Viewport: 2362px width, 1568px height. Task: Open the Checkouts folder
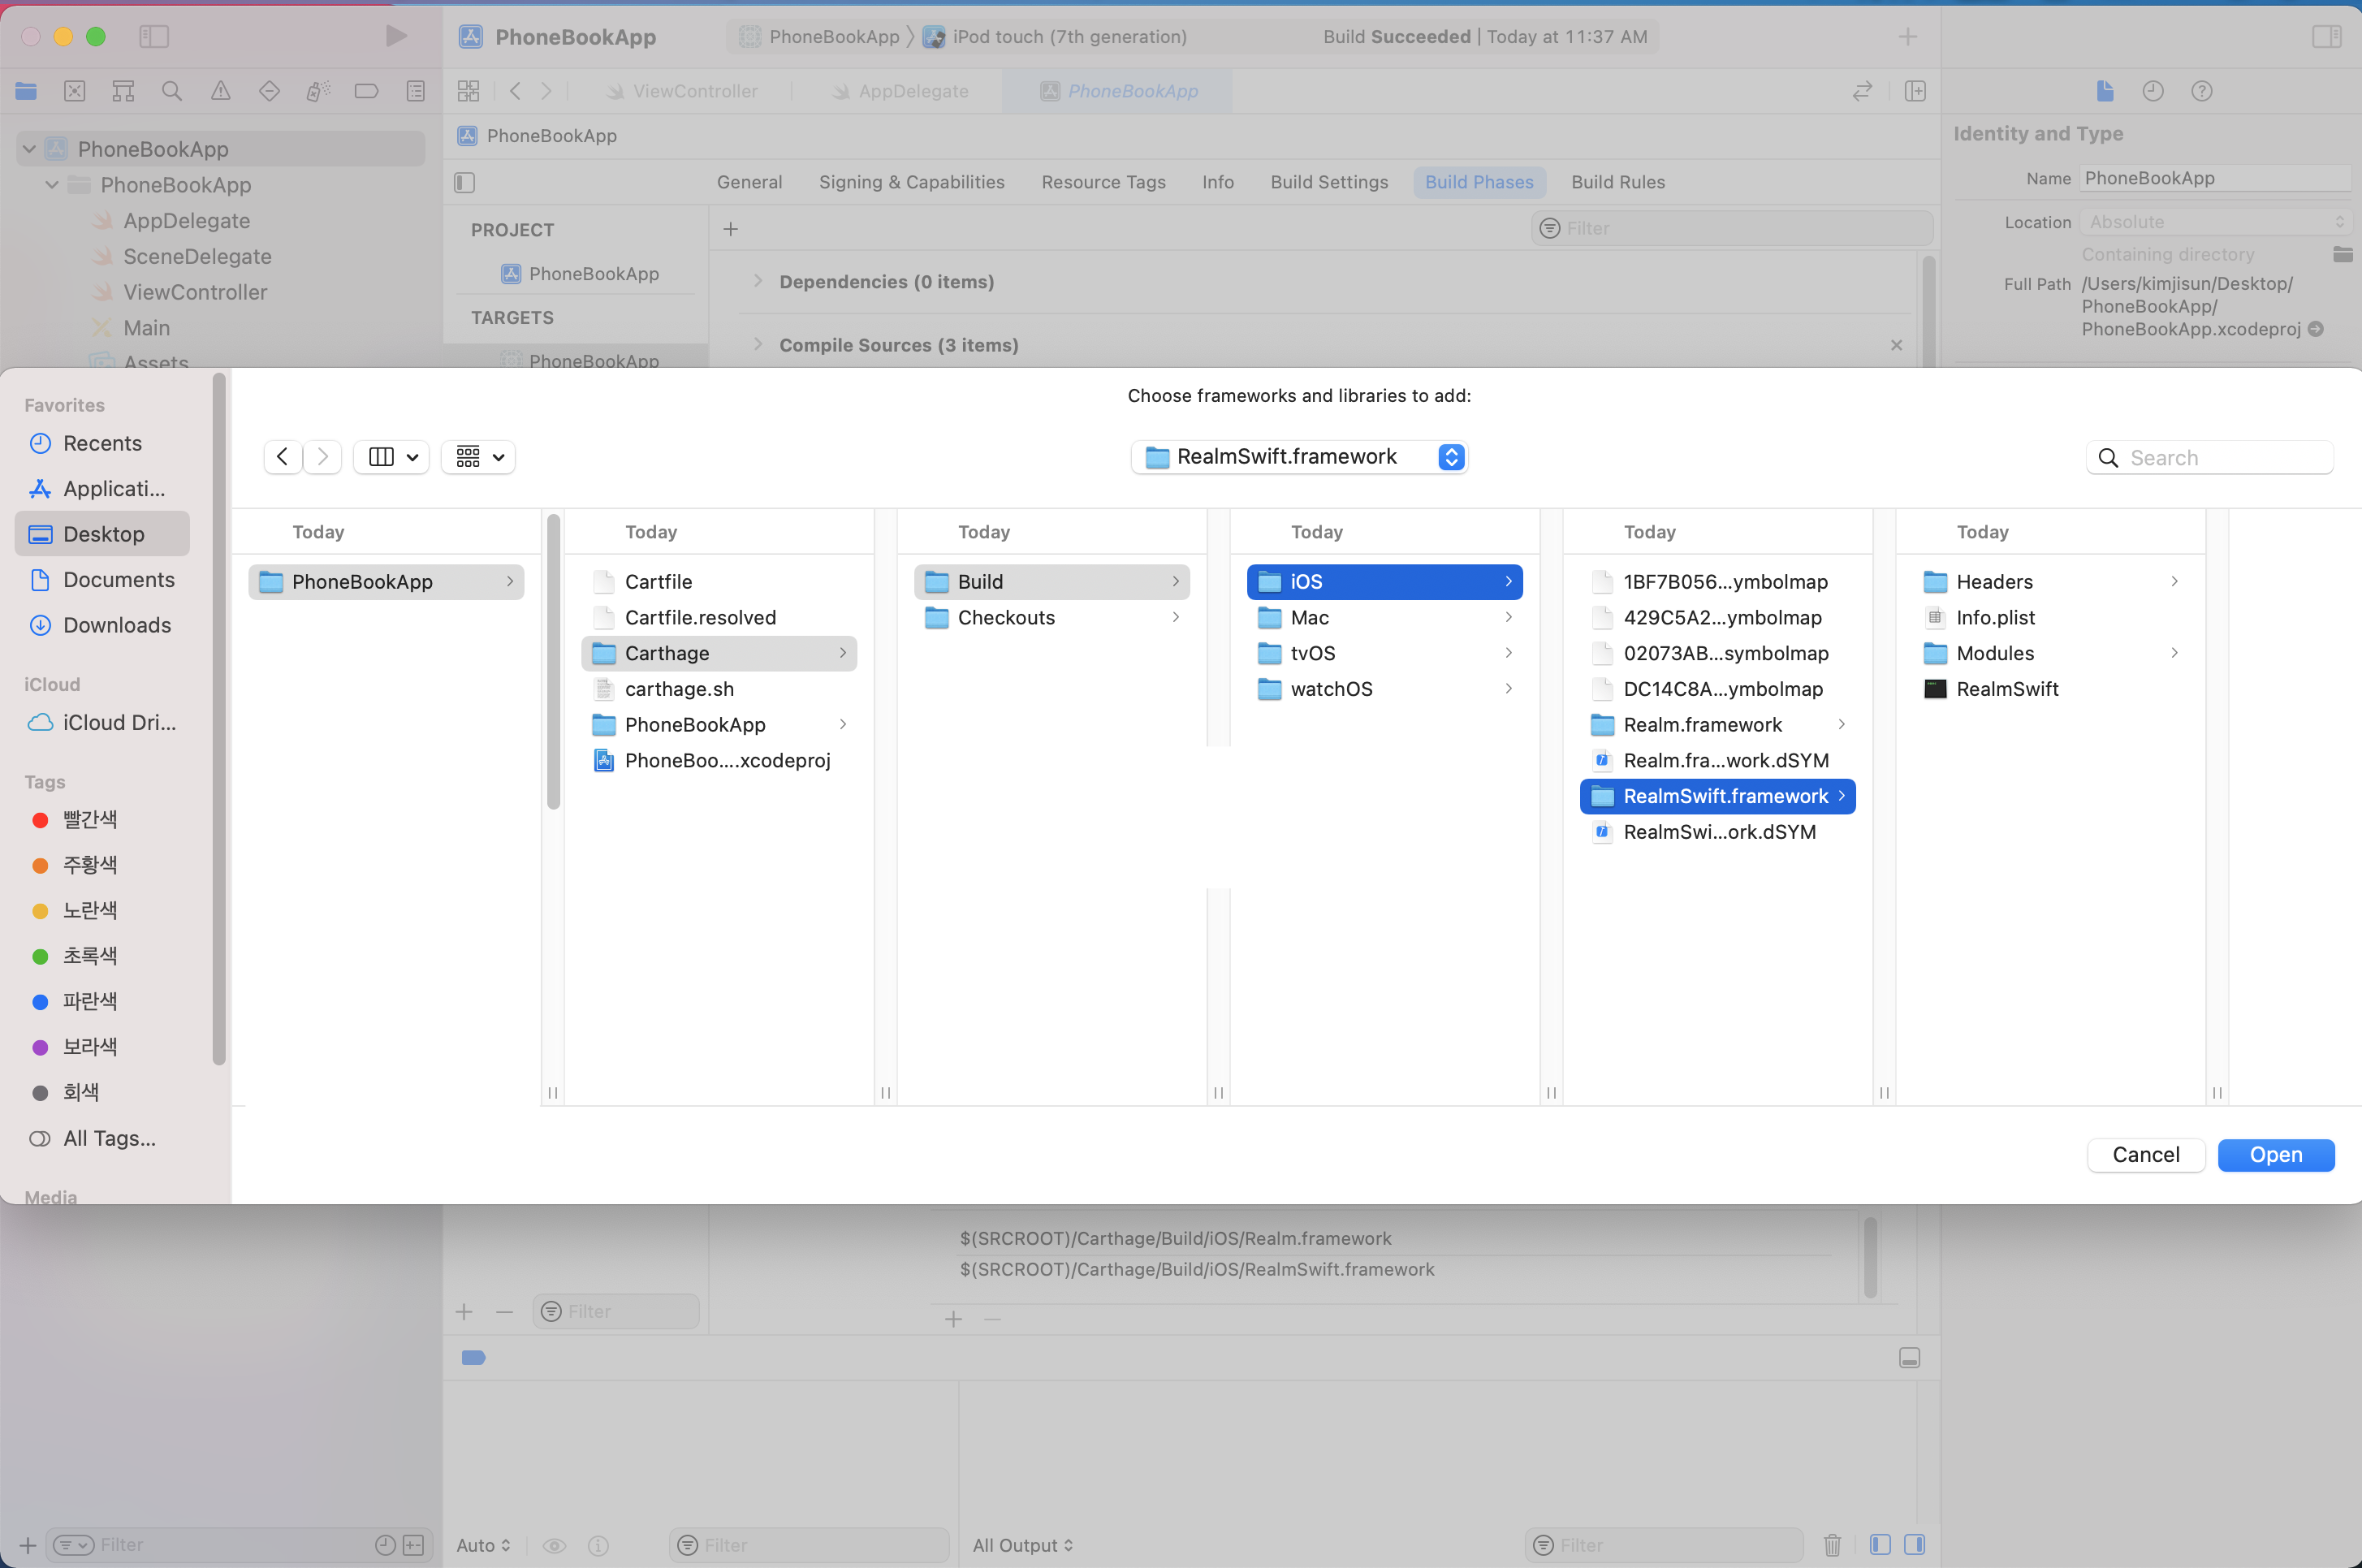pos(1052,617)
